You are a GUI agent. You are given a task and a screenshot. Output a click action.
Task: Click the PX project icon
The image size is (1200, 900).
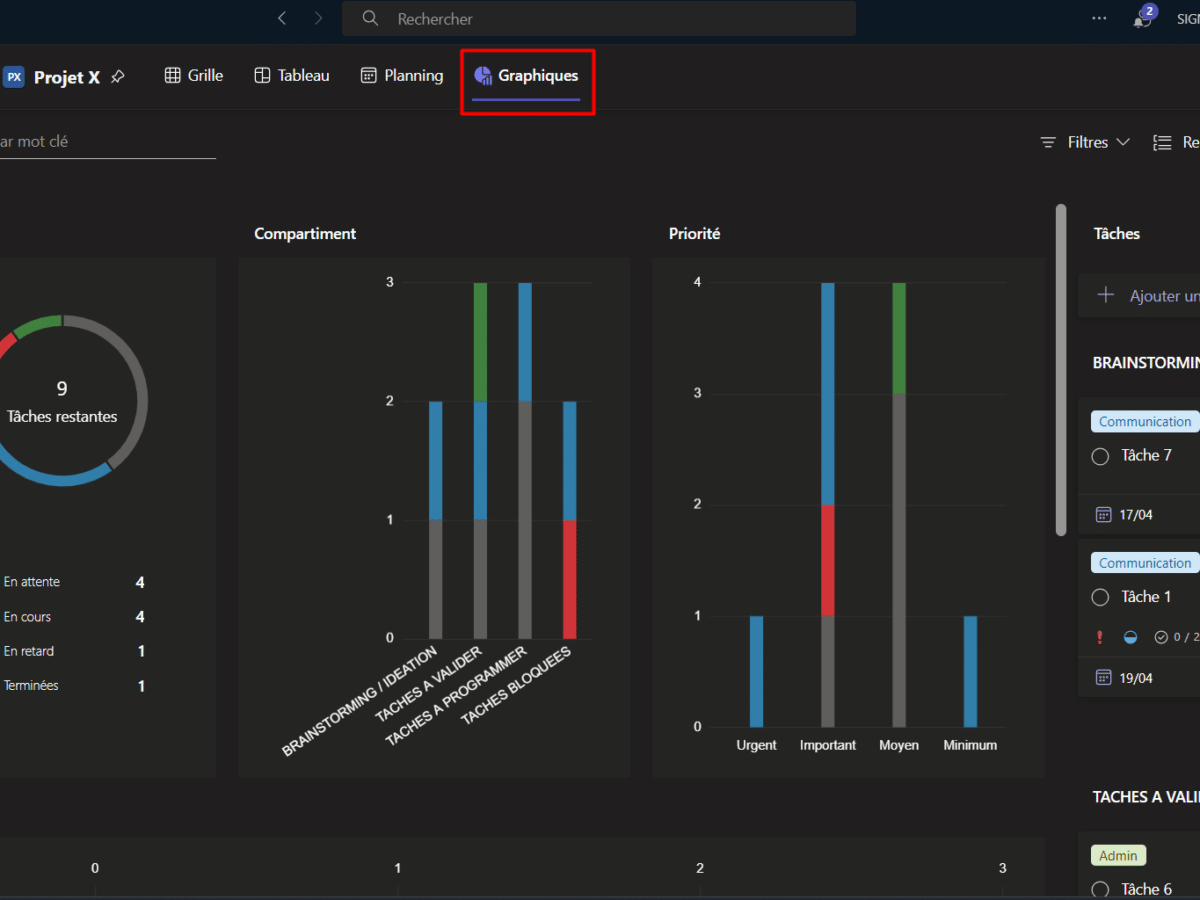coord(14,77)
